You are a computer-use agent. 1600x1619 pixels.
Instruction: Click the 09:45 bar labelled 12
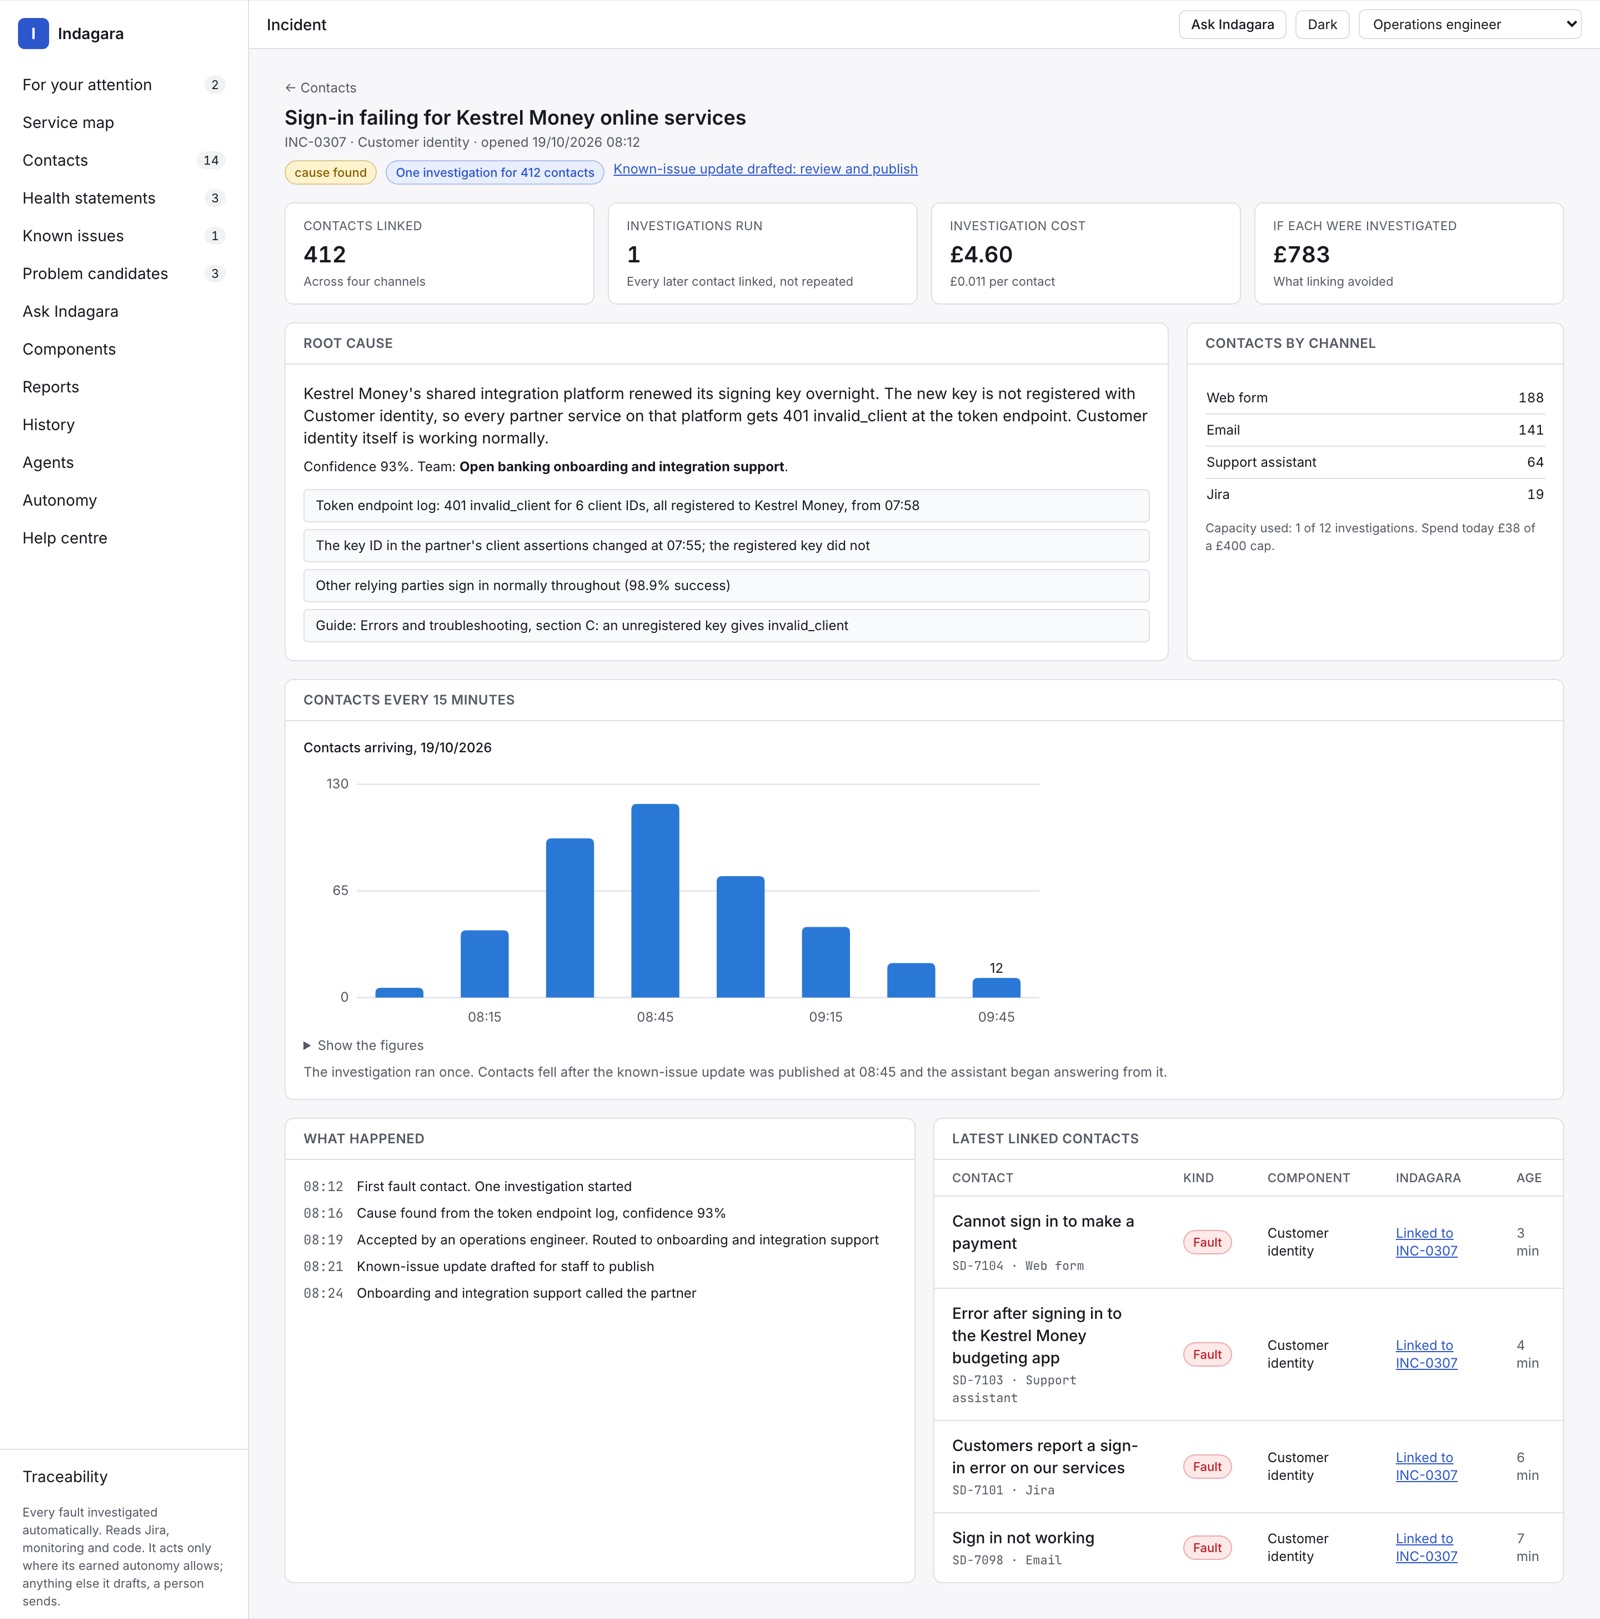(996, 987)
